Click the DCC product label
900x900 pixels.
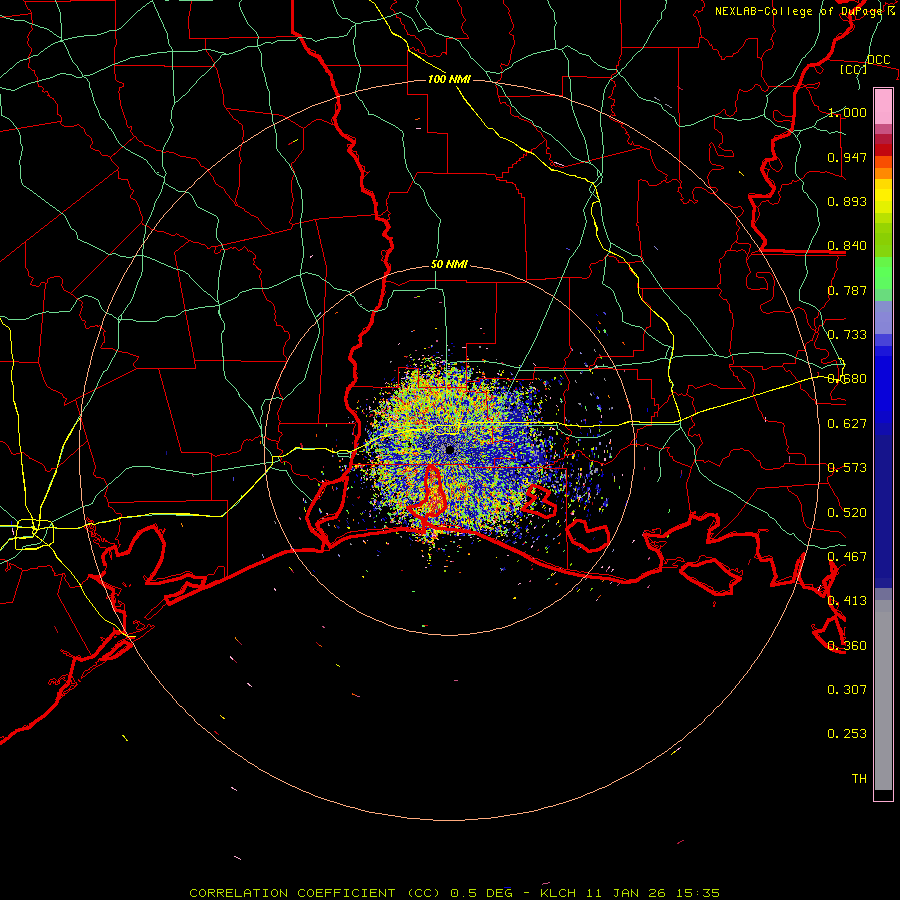point(878,60)
